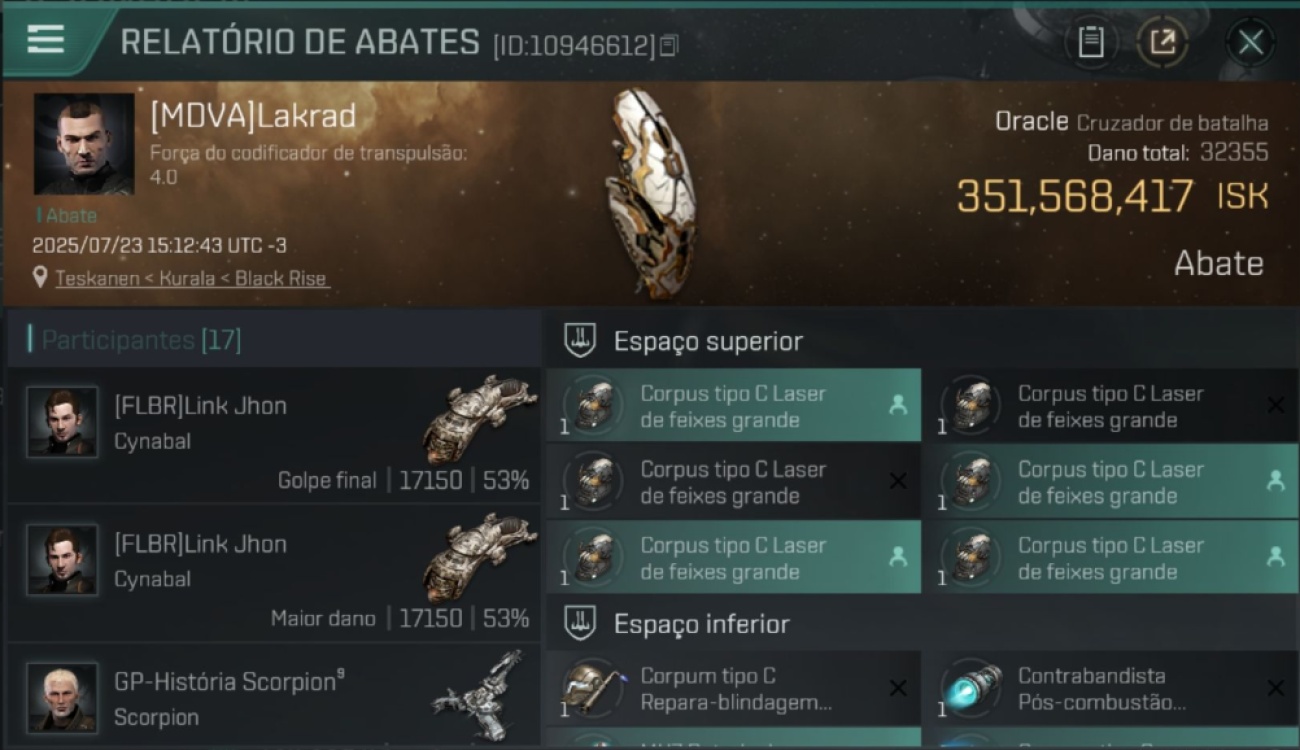The height and width of the screenshot is (750, 1300).
Task: Close the Relatório de Abates window
Action: [1250, 42]
